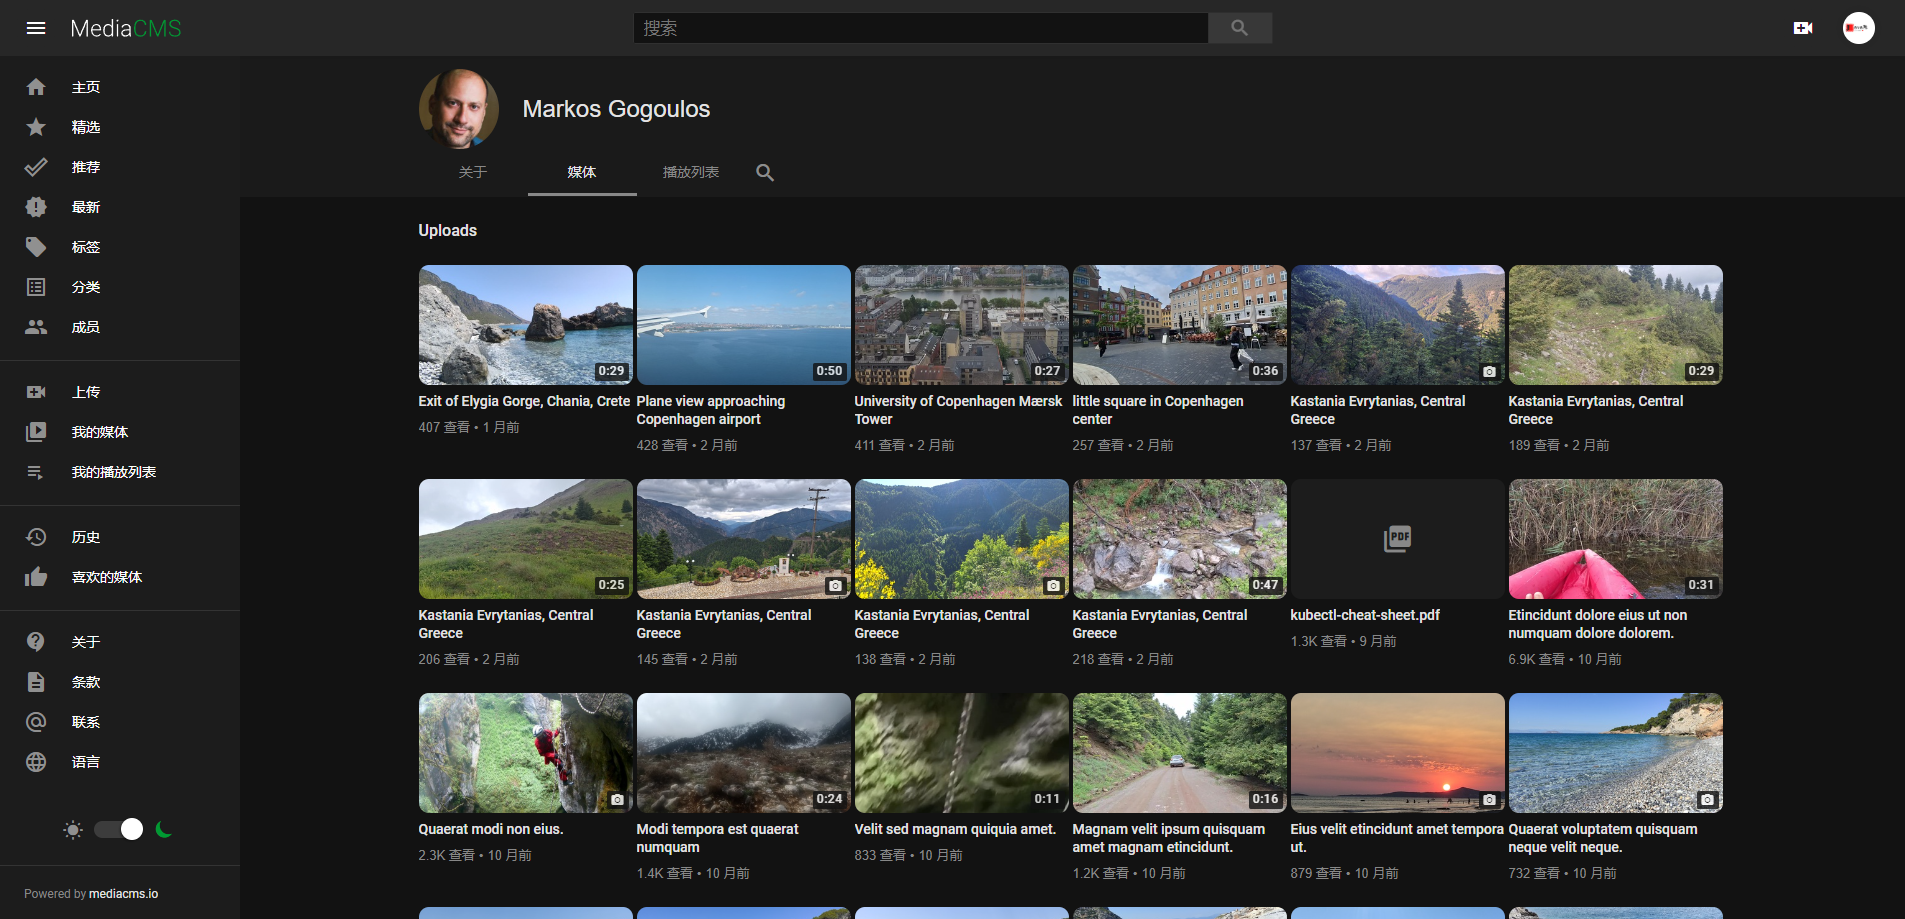Open kubectl-cheat-sheet.pdf title link
The width and height of the screenshot is (1905, 919).
click(x=1365, y=615)
